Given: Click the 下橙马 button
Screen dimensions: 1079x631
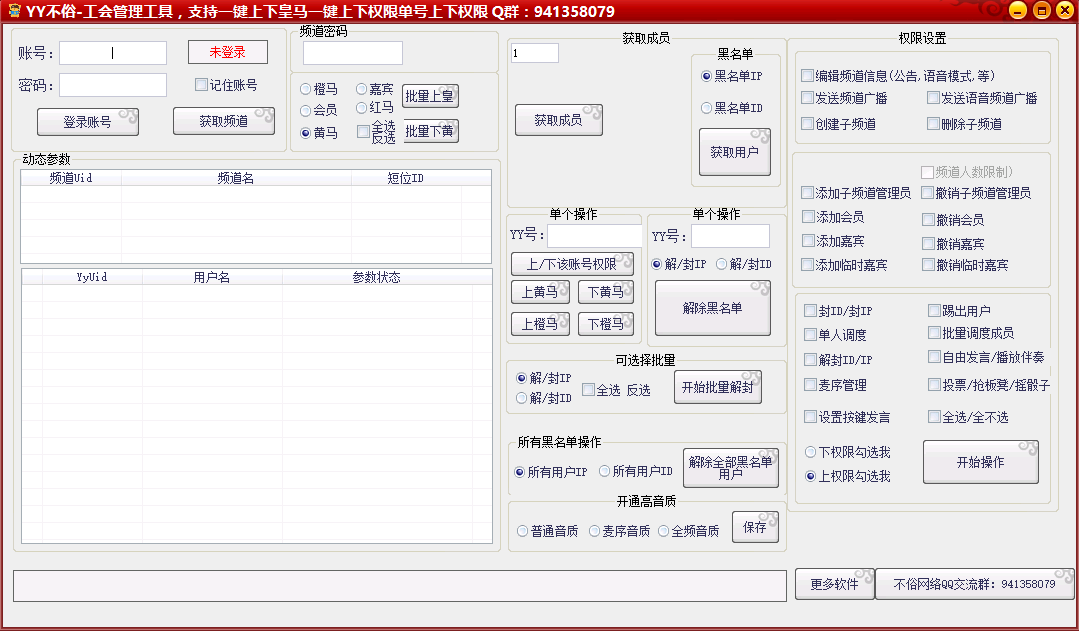Looking at the screenshot, I should tap(606, 324).
